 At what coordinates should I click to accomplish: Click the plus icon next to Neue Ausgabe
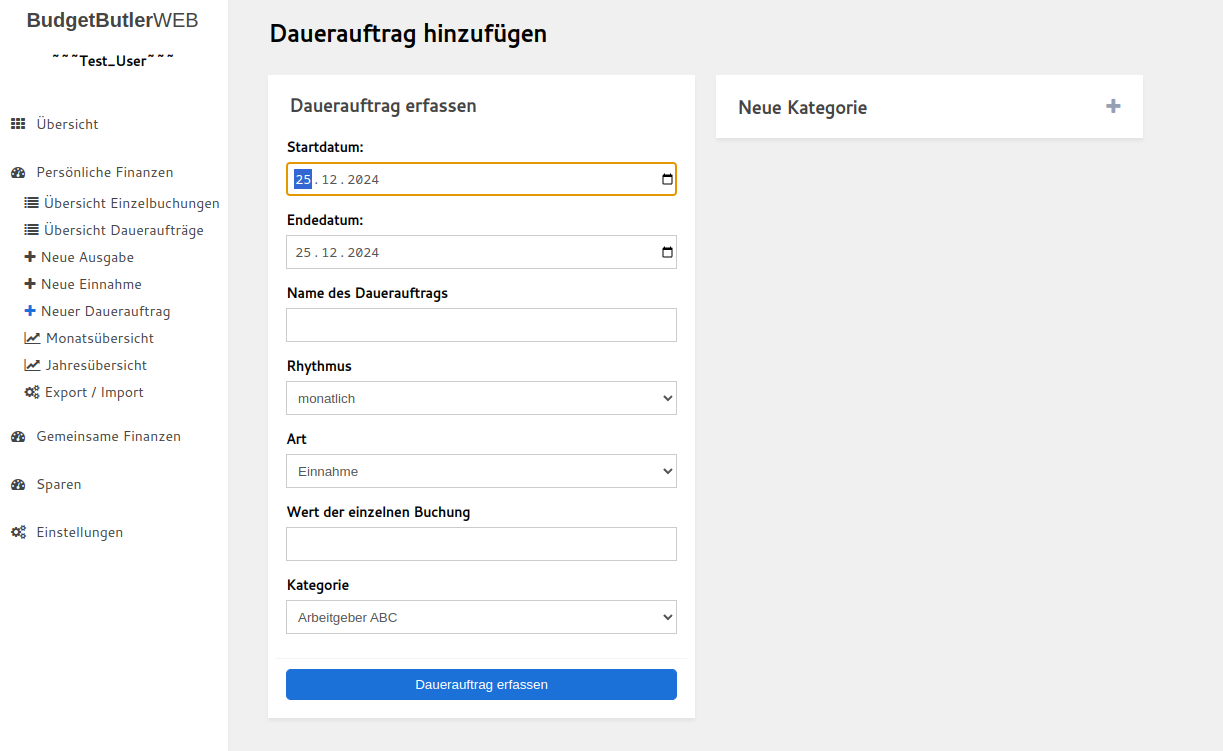point(30,256)
